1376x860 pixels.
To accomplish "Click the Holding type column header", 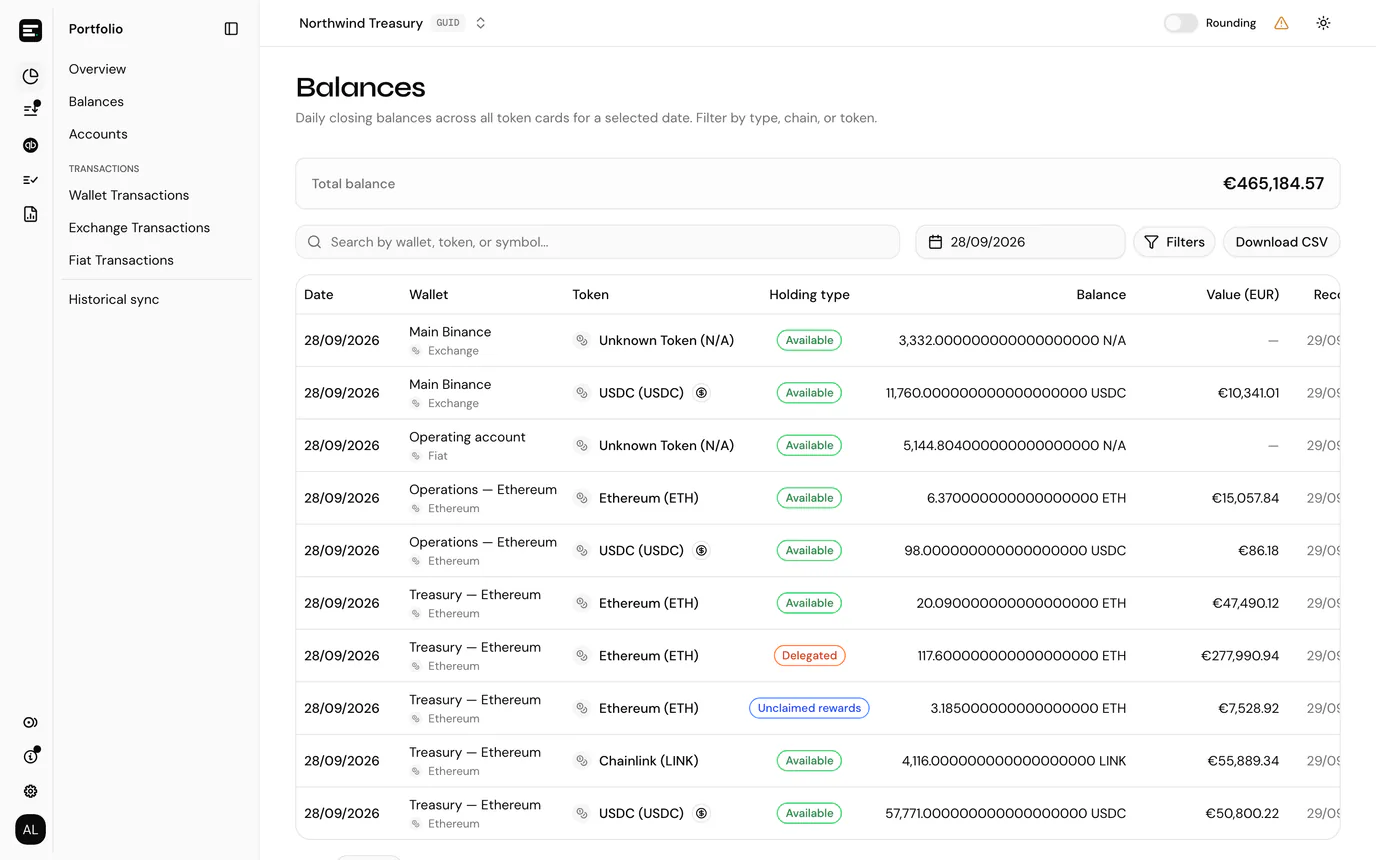I will pyautogui.click(x=809, y=295).
